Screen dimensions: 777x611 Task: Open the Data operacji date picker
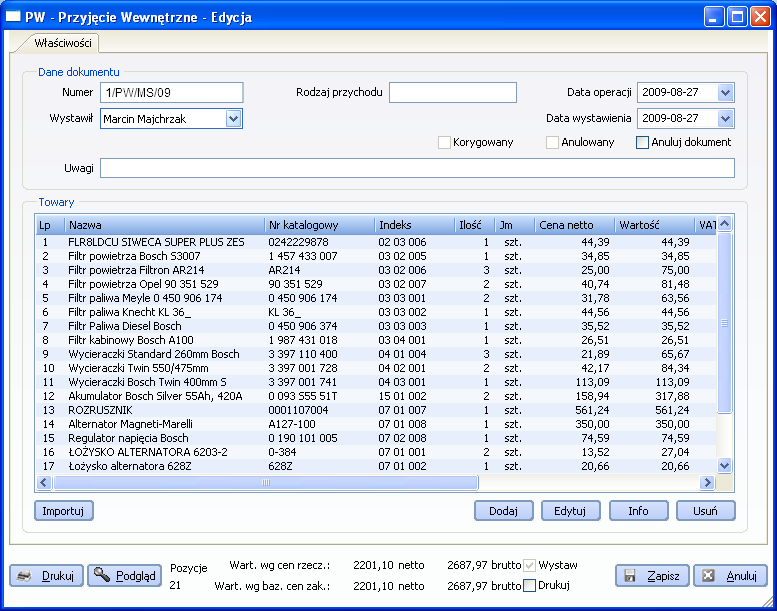[x=725, y=93]
